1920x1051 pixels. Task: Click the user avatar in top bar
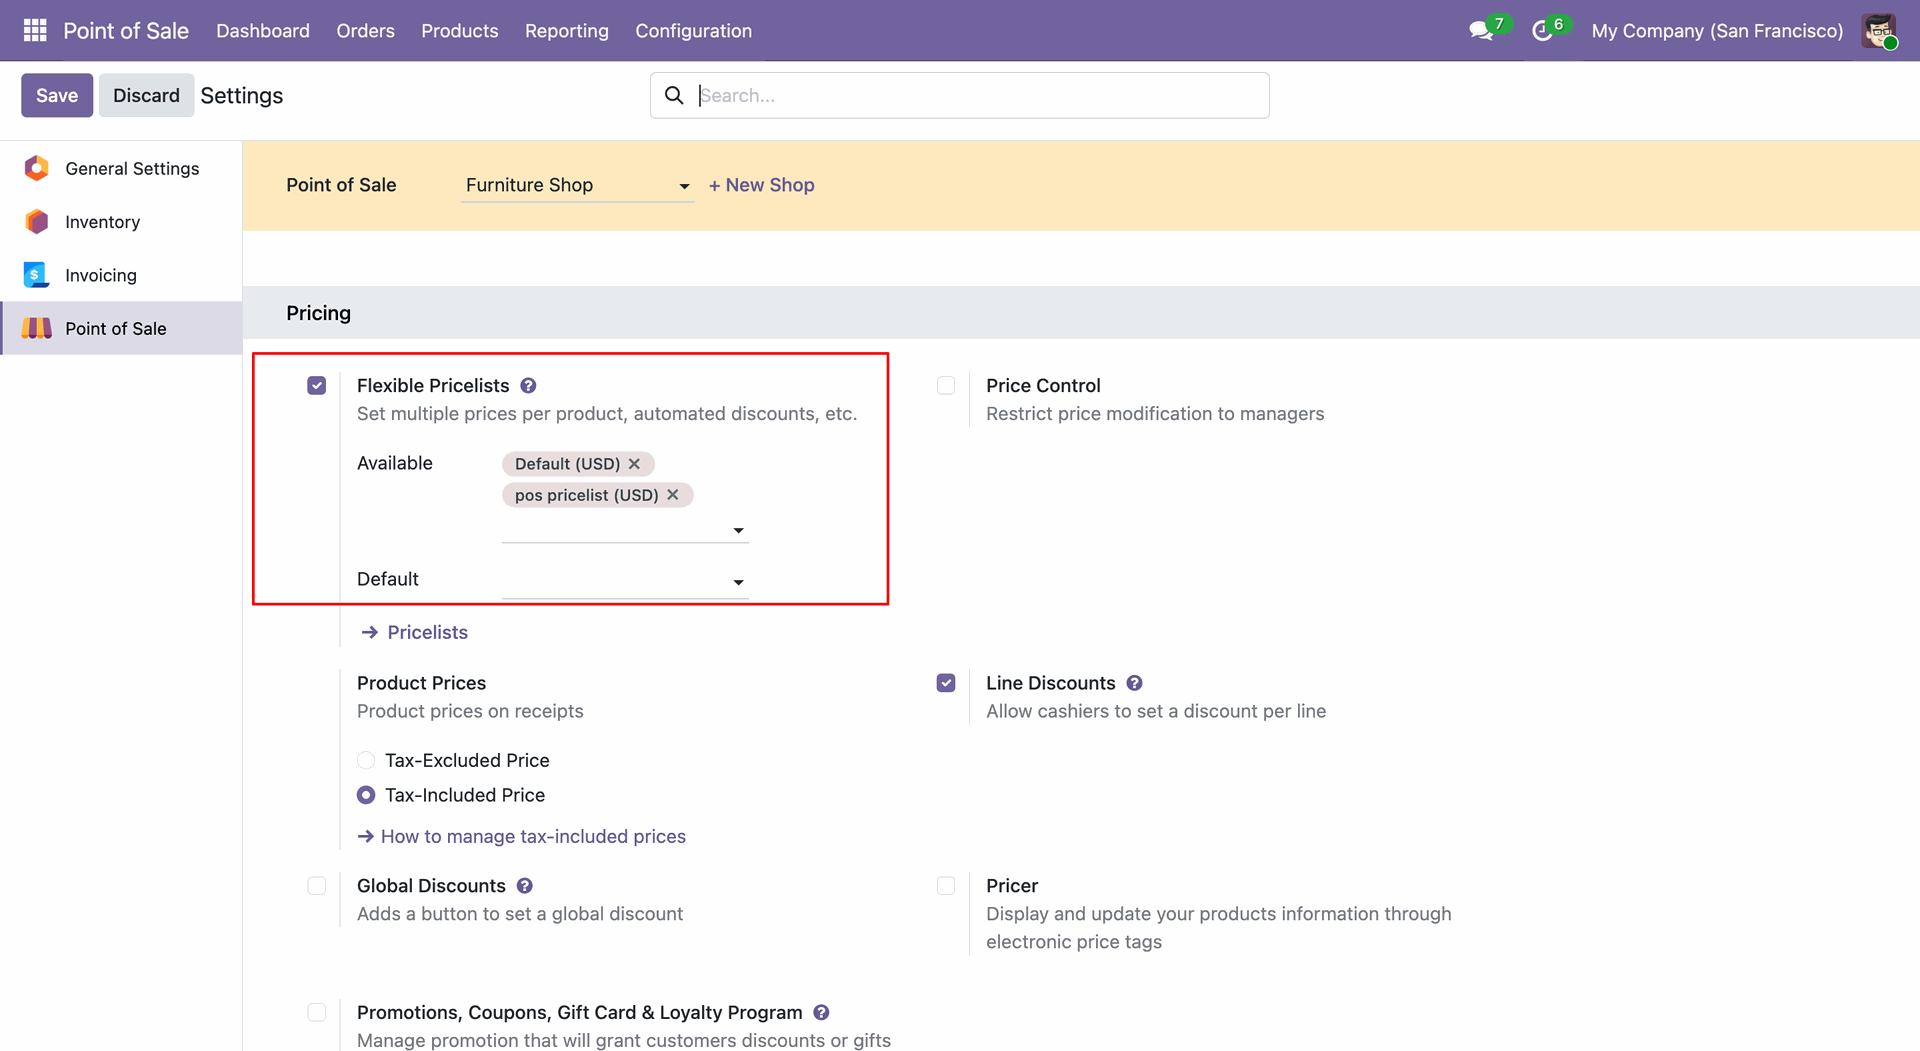pyautogui.click(x=1879, y=31)
